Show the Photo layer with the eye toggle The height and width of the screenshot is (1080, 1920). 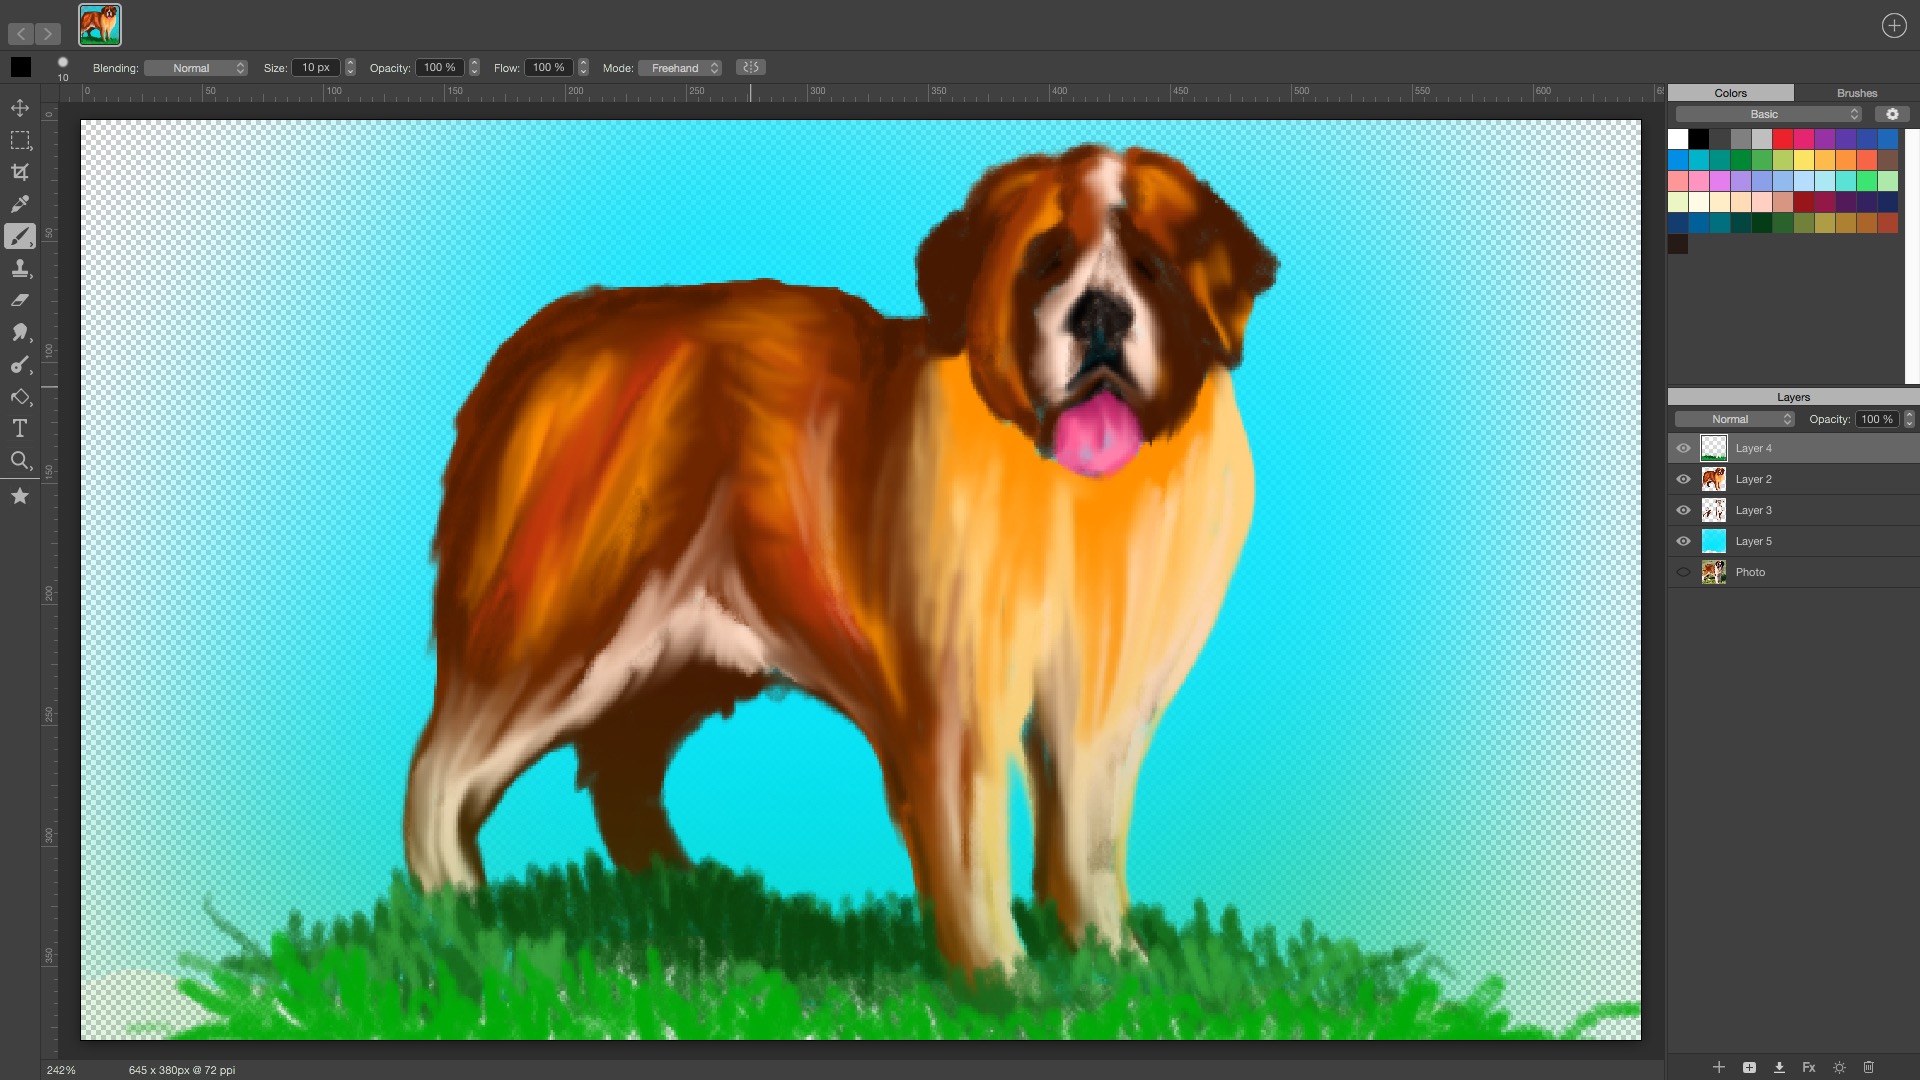[1683, 572]
